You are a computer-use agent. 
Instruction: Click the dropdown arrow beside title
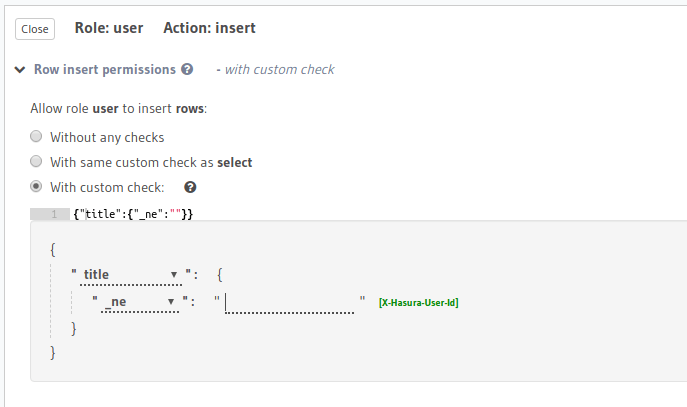[x=173, y=275]
